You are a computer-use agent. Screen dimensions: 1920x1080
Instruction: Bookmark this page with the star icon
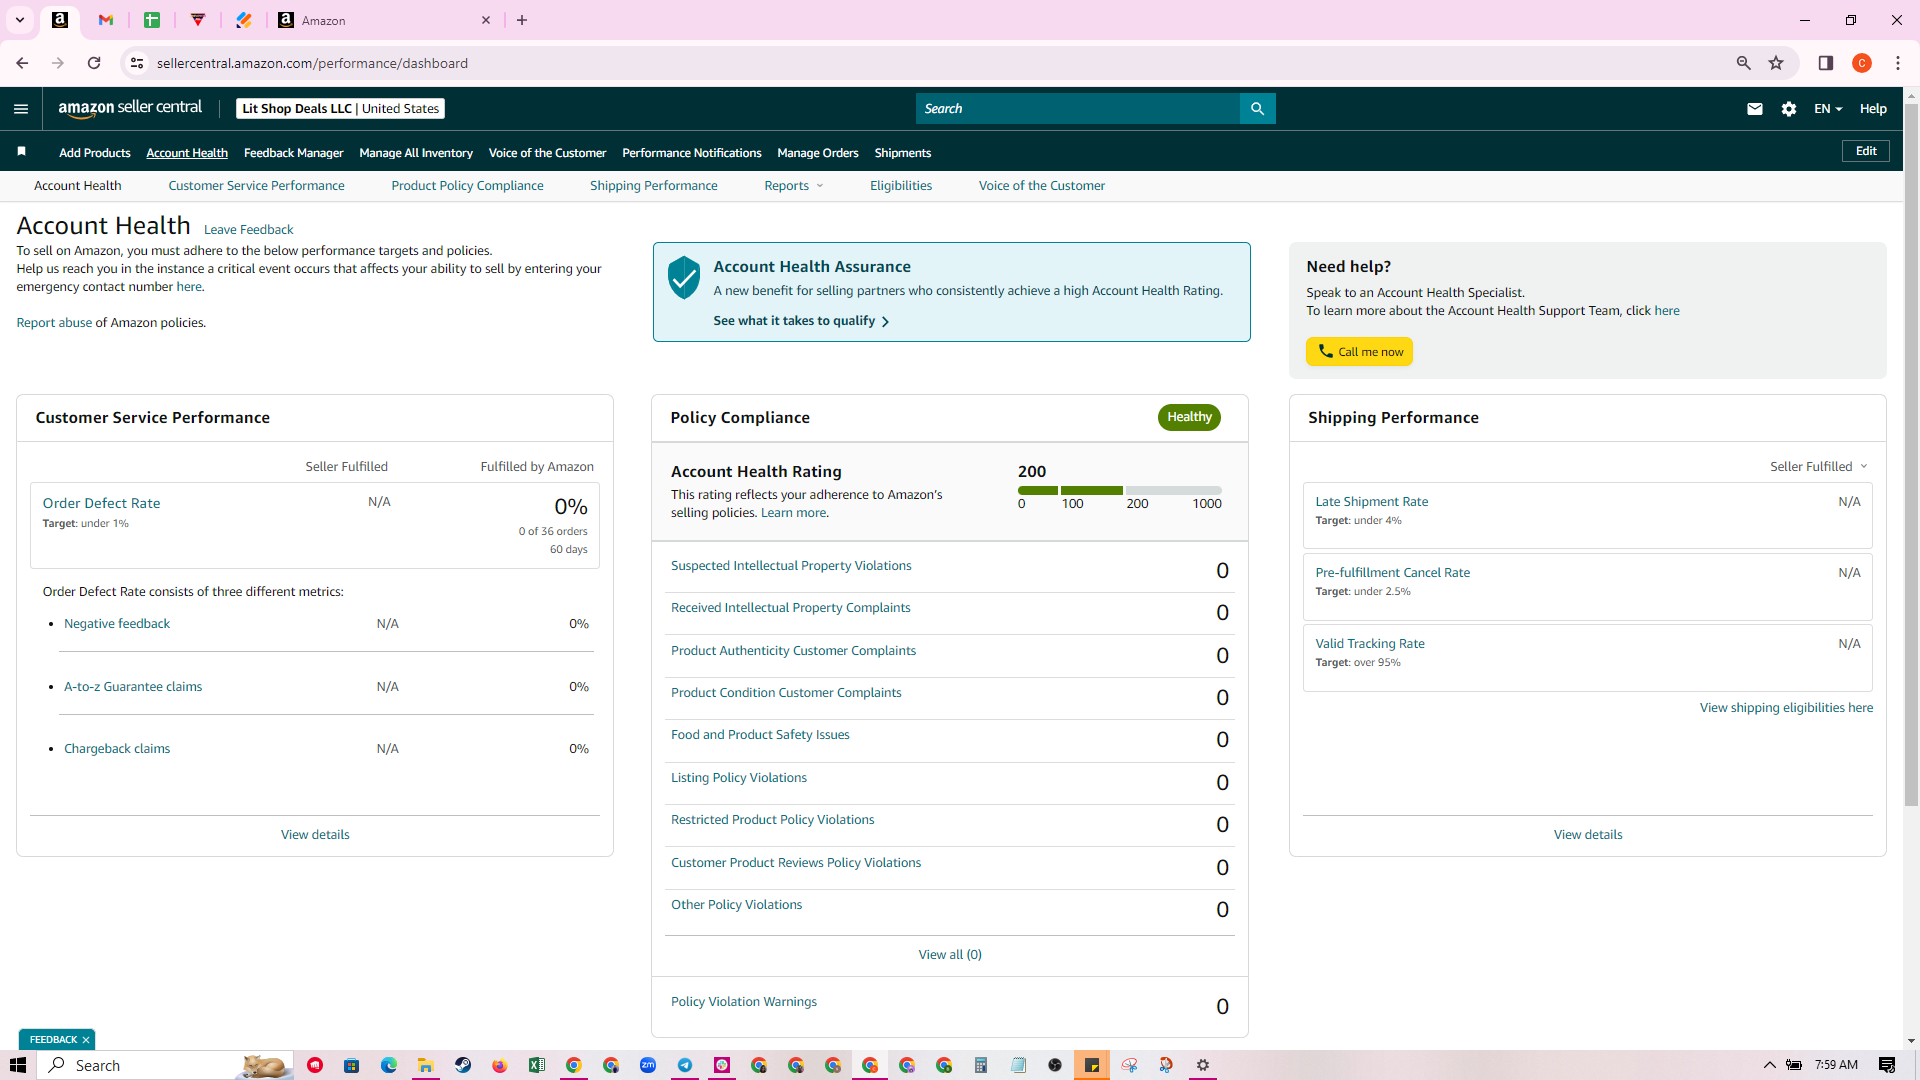tap(1776, 63)
